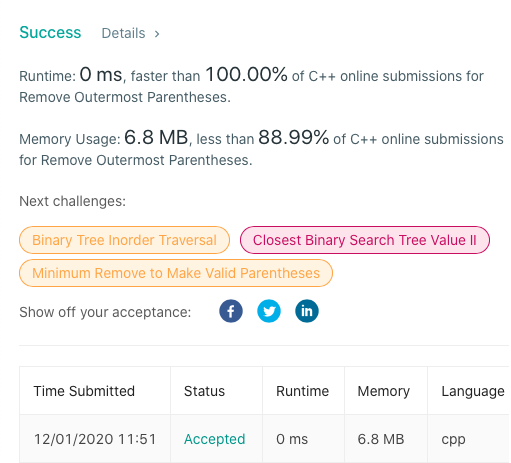
Task: Share acceptance via Twitter icon
Action: pos(269,311)
